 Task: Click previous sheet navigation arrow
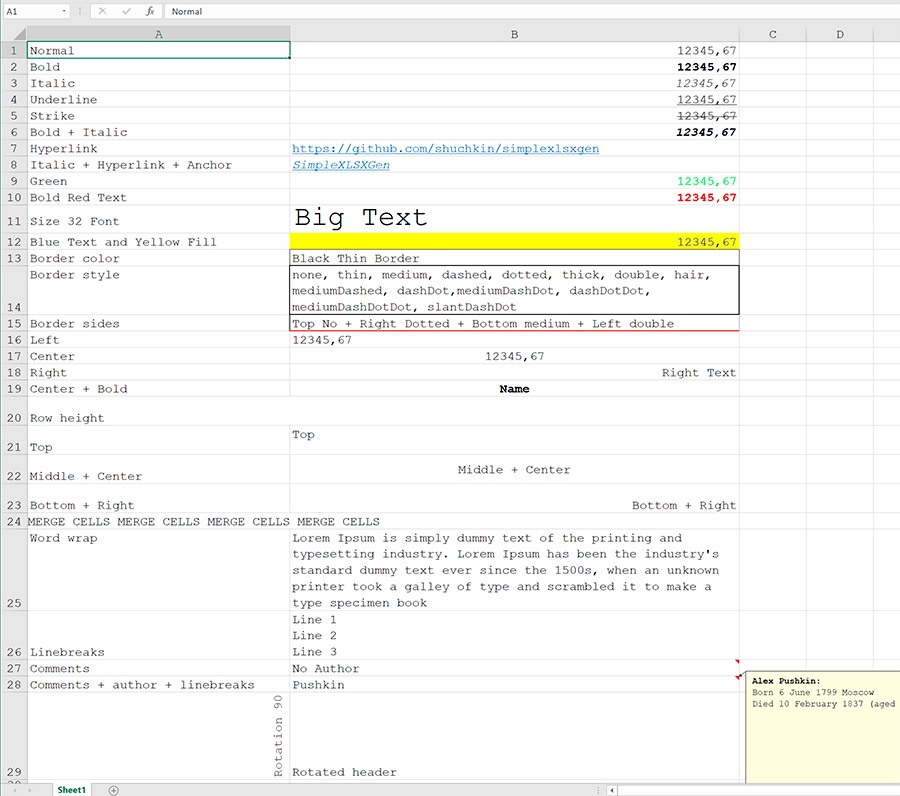point(14,790)
